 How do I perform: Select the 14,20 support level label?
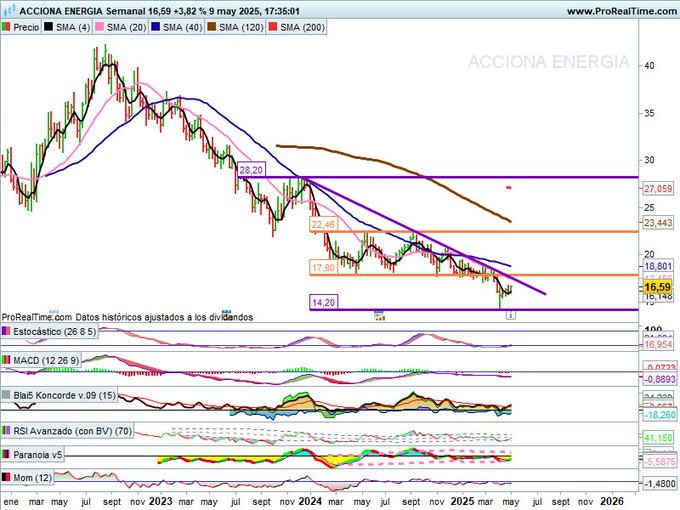(x=324, y=302)
